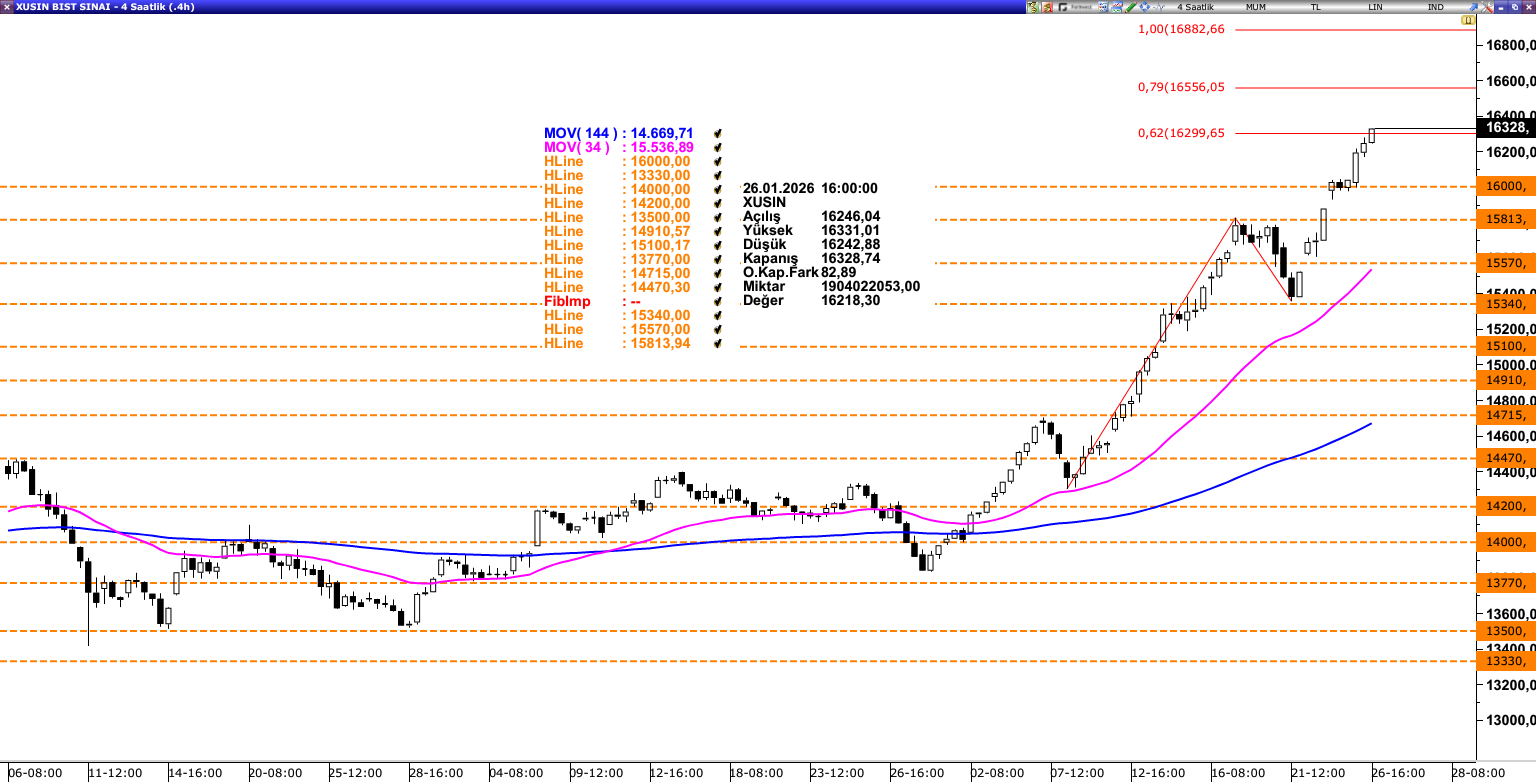Click the blue four-arrow move icon
The height and width of the screenshot is (783, 1536).
[x=1145, y=7]
